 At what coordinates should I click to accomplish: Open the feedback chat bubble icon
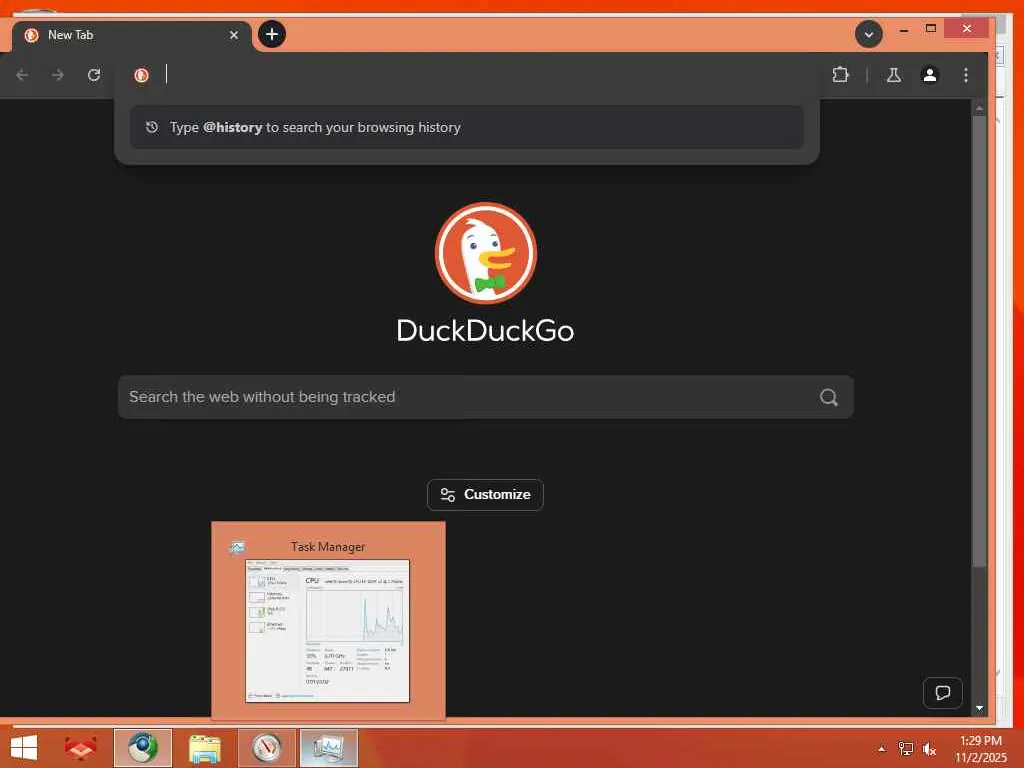pyautogui.click(x=942, y=693)
